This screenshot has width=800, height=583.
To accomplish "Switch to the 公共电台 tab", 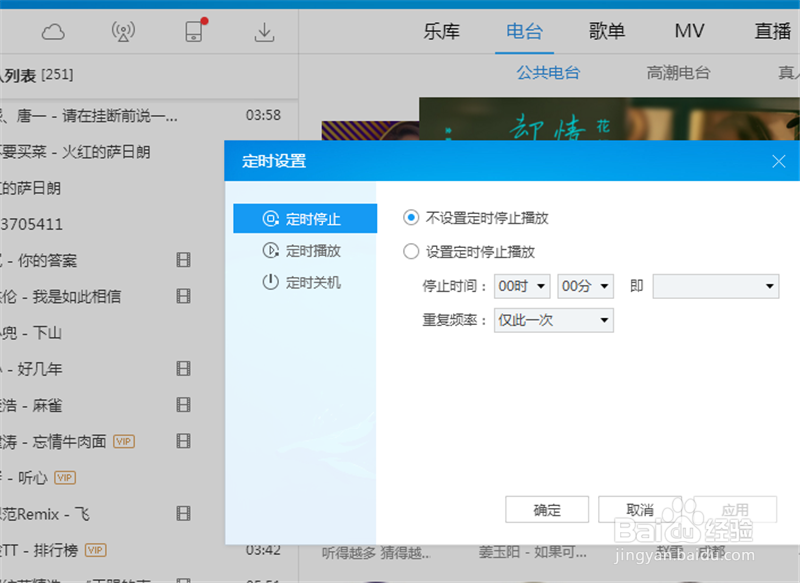I will point(547,72).
